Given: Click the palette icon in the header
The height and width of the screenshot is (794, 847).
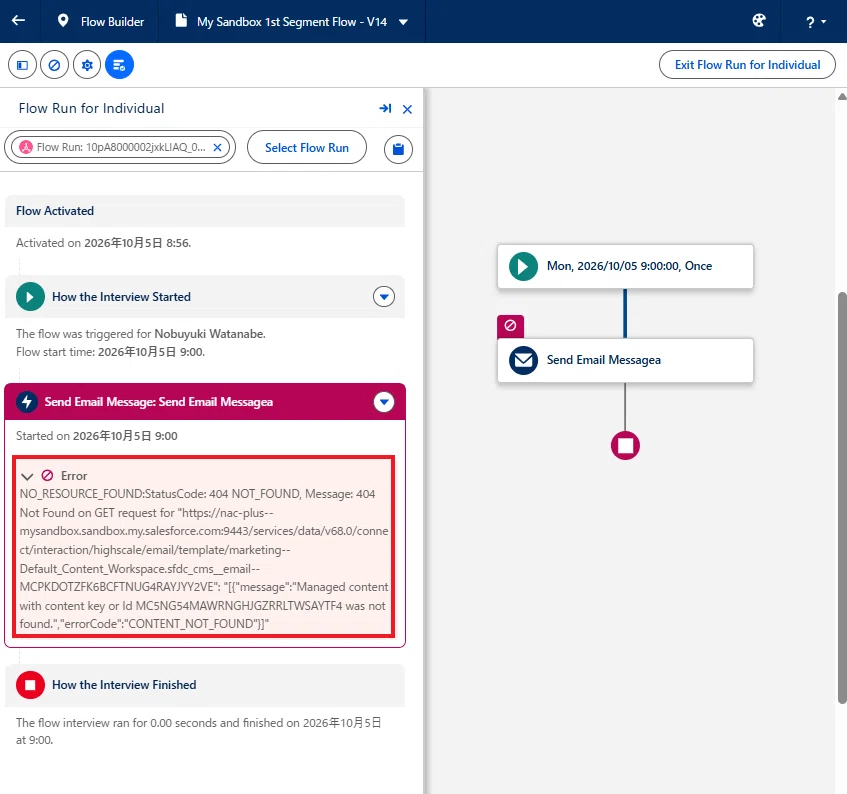Looking at the screenshot, I should [758, 21].
